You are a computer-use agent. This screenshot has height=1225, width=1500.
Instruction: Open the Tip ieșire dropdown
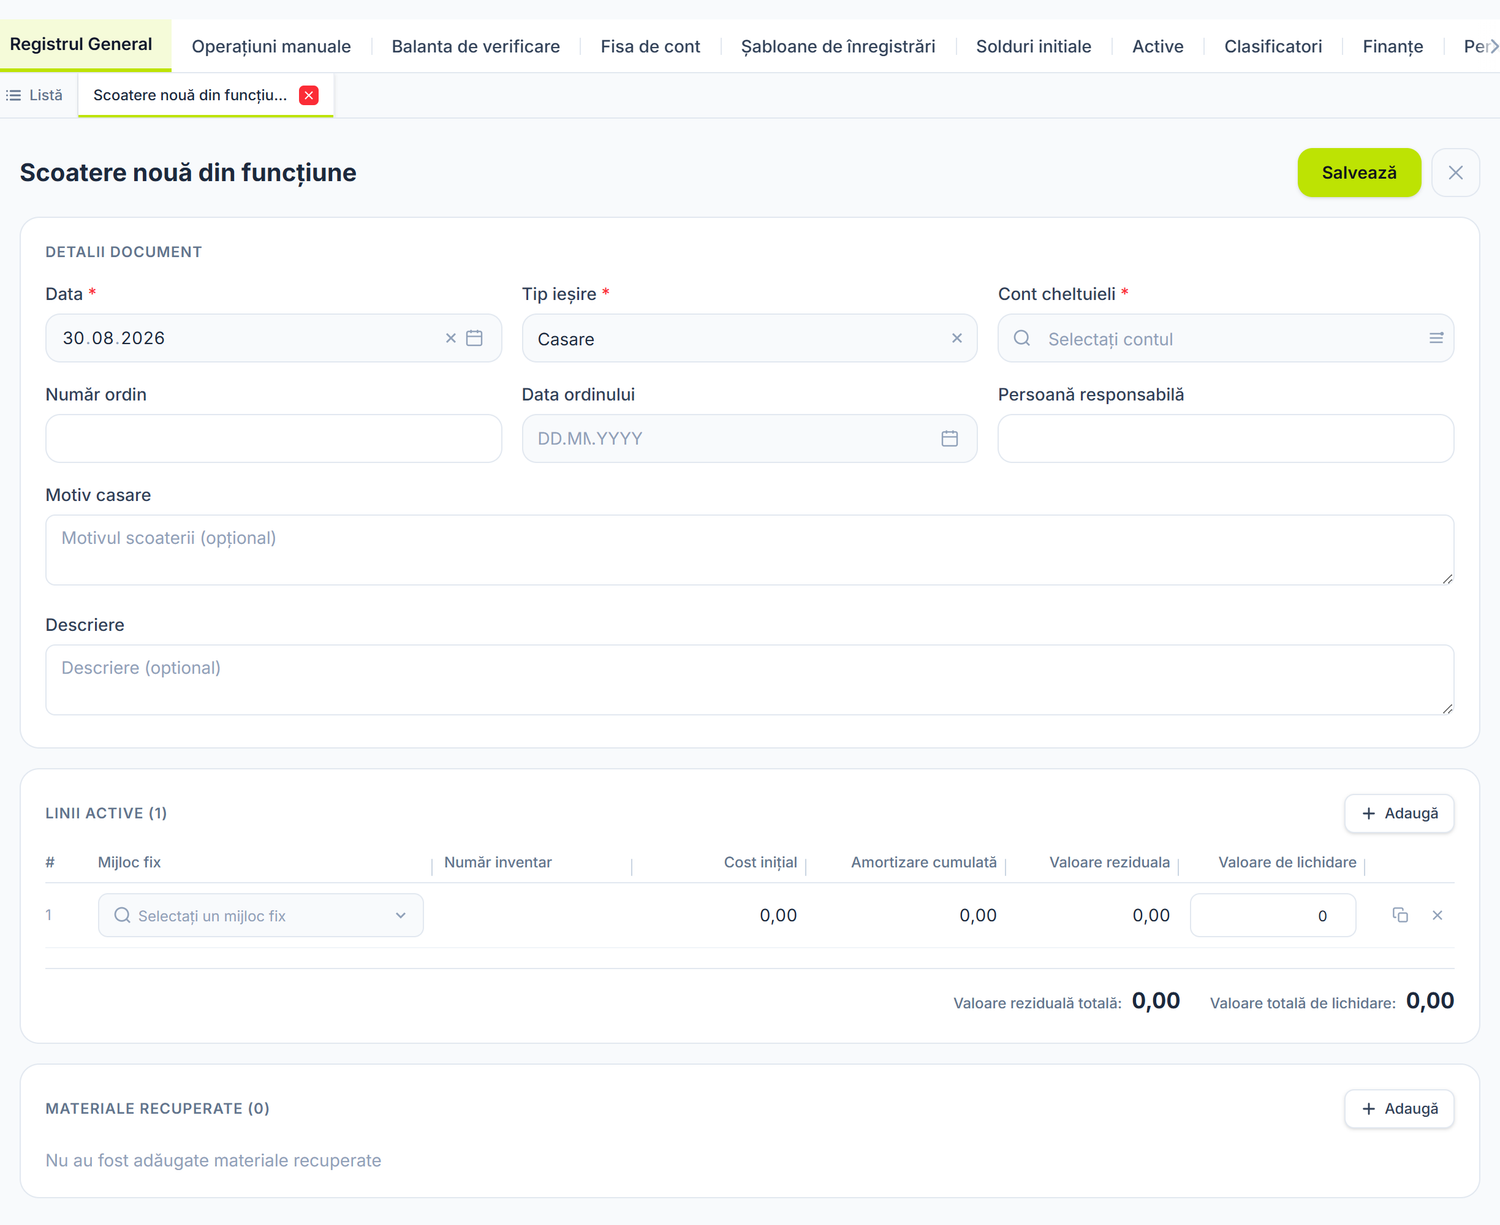coord(750,338)
